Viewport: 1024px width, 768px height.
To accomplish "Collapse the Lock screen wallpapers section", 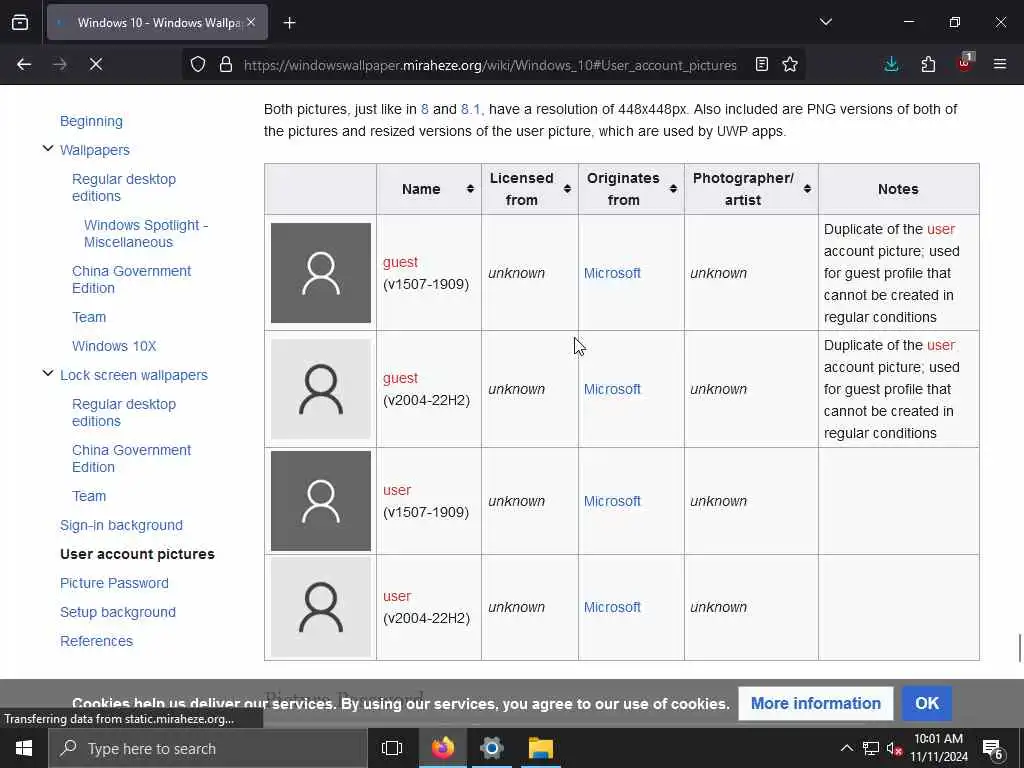I will pos(48,374).
